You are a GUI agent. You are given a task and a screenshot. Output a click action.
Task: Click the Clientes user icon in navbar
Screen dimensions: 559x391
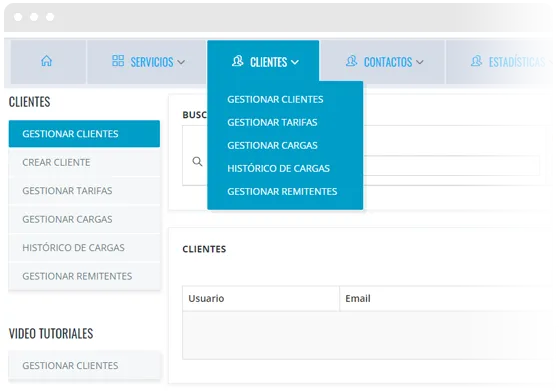[237, 61]
